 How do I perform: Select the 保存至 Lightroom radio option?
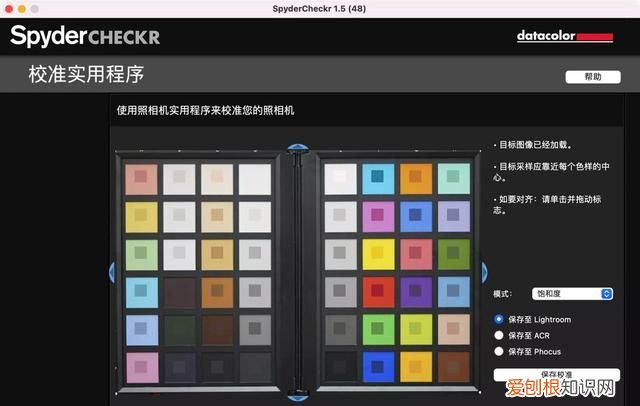pyautogui.click(x=498, y=319)
